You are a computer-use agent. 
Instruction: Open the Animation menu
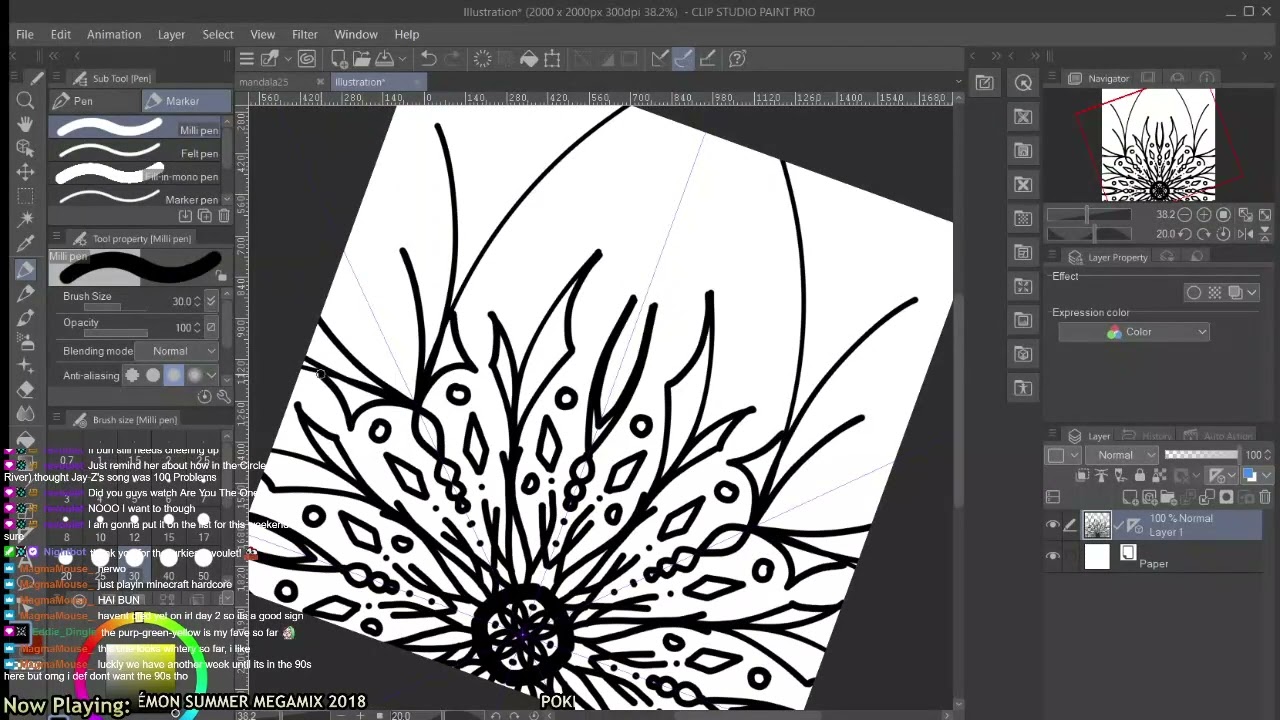click(x=114, y=34)
